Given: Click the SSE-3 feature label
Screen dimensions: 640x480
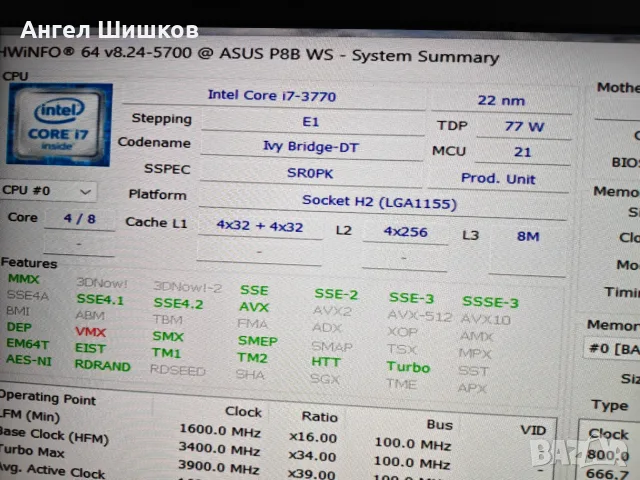Looking at the screenshot, I should click(411, 298).
